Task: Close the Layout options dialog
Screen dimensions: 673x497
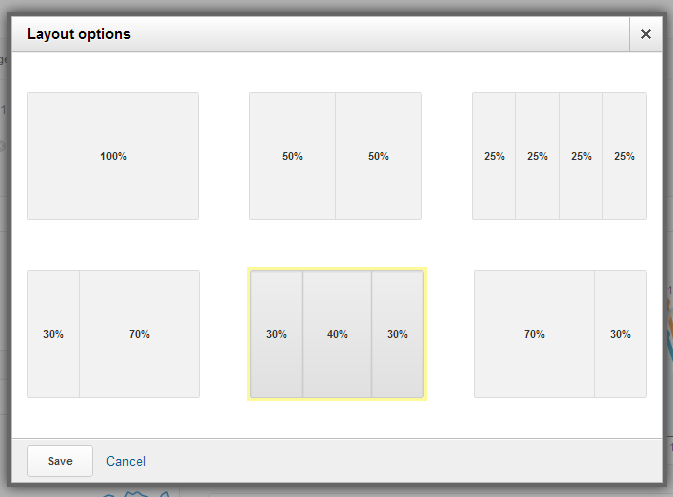Action: point(646,34)
